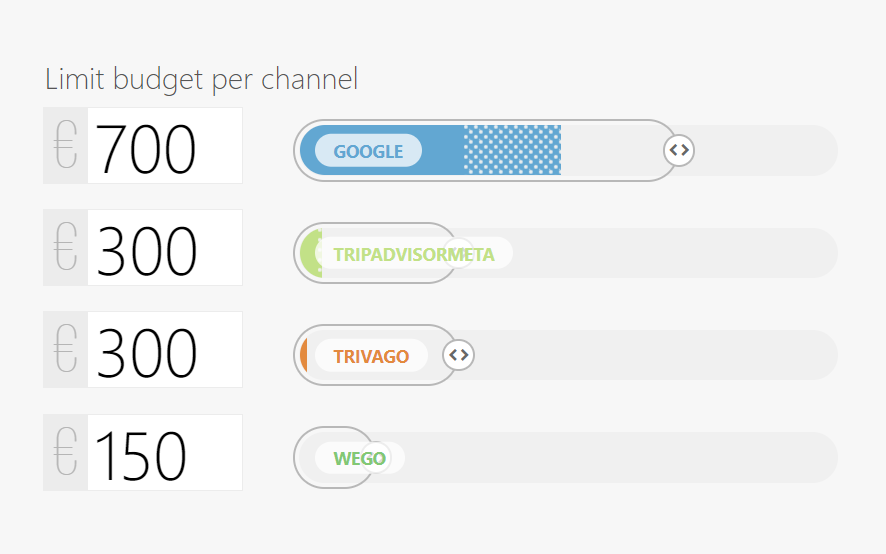Focus the Trivago budget input field
Screen dimensions: 886x554
coord(164,350)
